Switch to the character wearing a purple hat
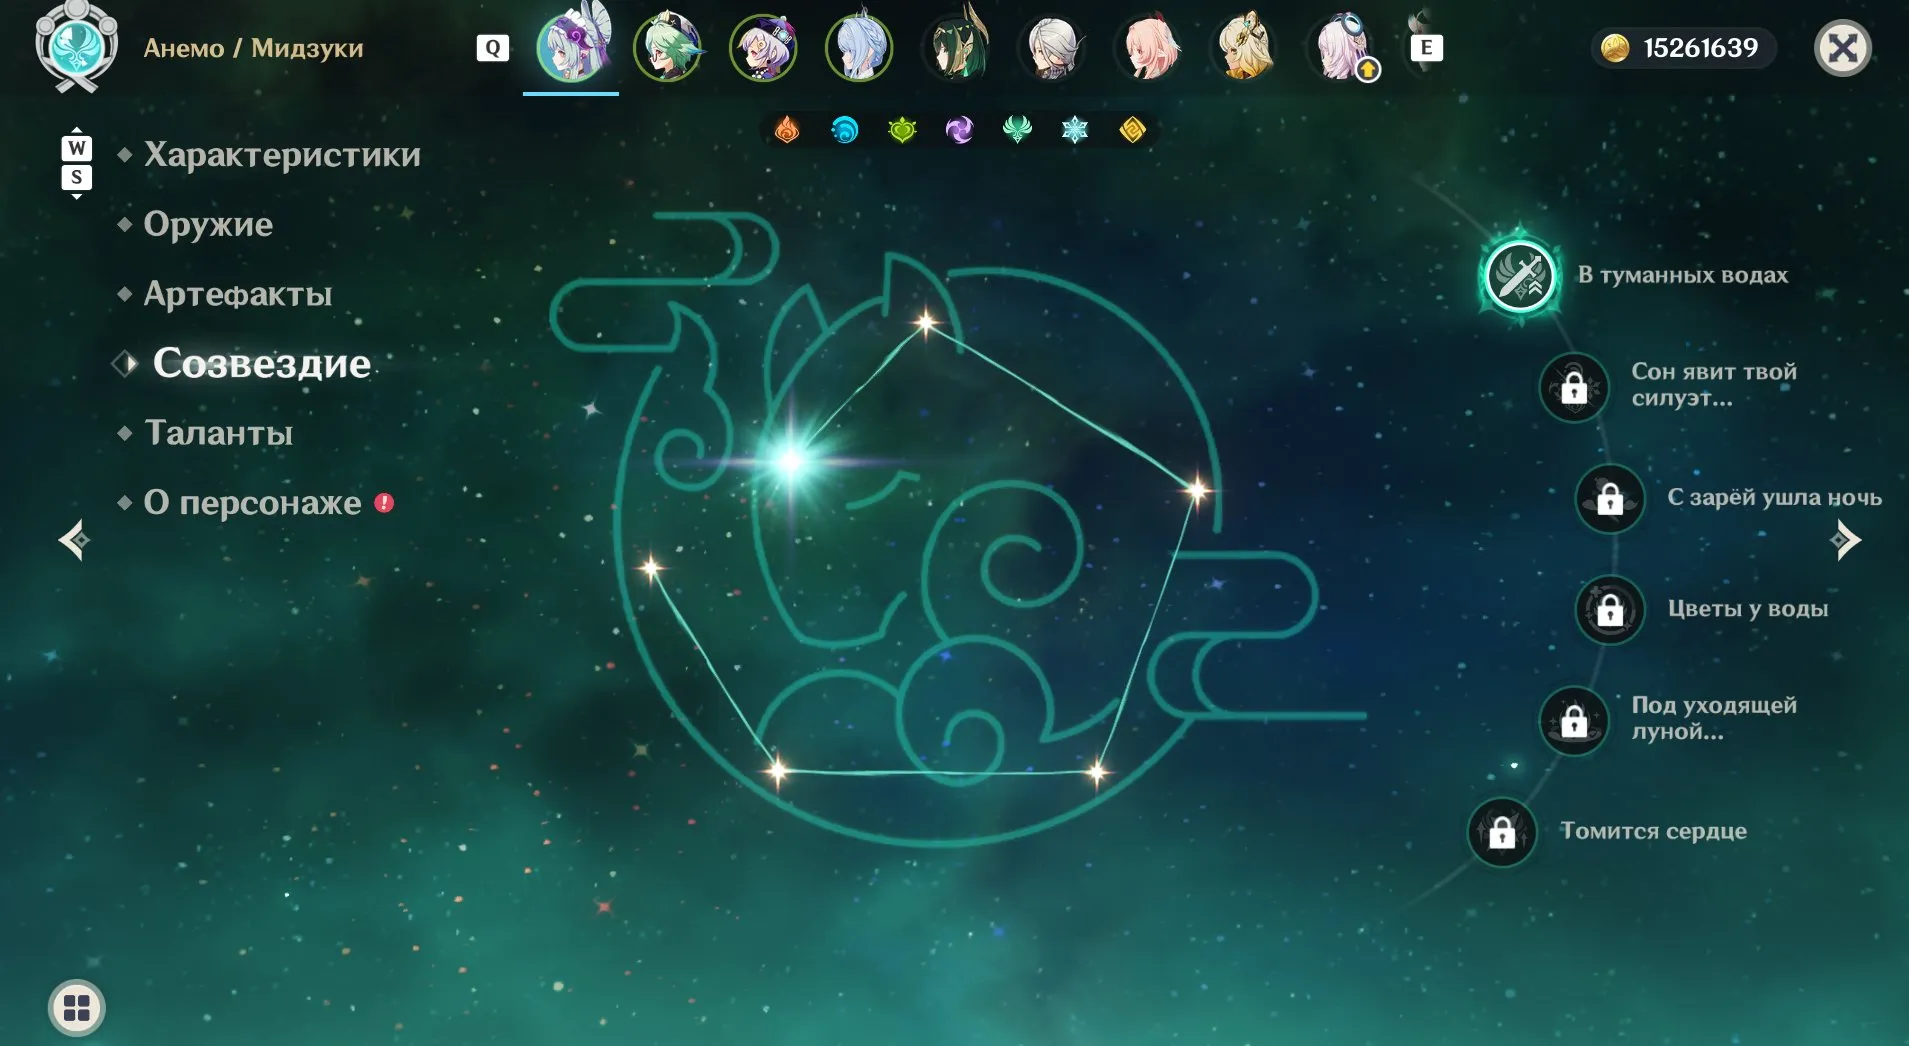The height and width of the screenshot is (1046, 1909). [x=763, y=47]
